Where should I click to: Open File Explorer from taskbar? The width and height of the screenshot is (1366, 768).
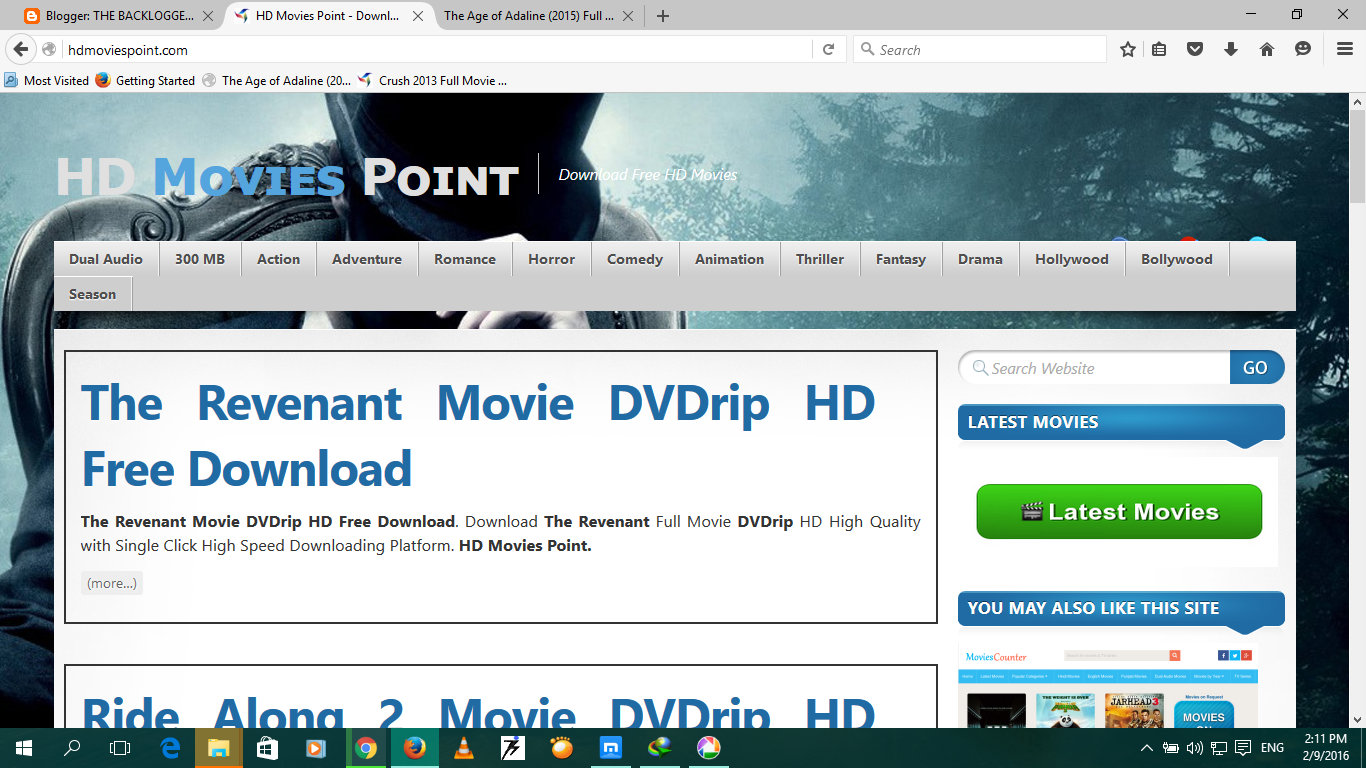tap(218, 748)
